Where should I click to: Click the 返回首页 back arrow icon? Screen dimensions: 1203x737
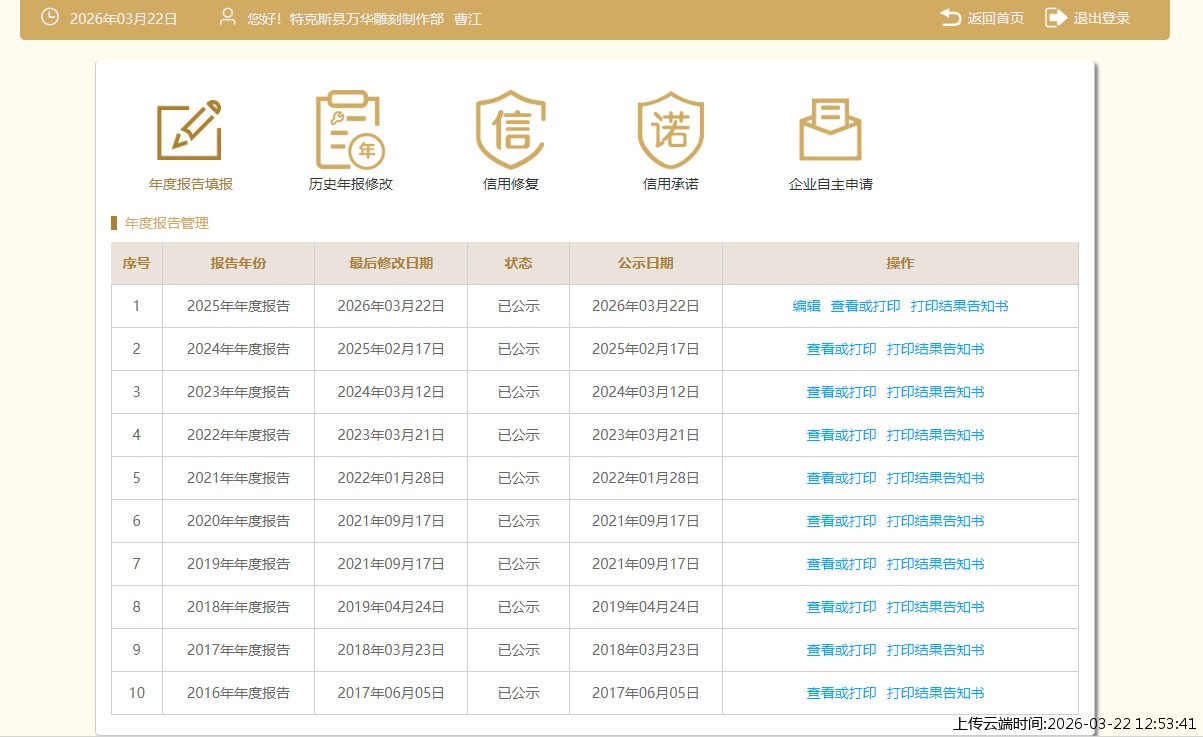(x=950, y=18)
